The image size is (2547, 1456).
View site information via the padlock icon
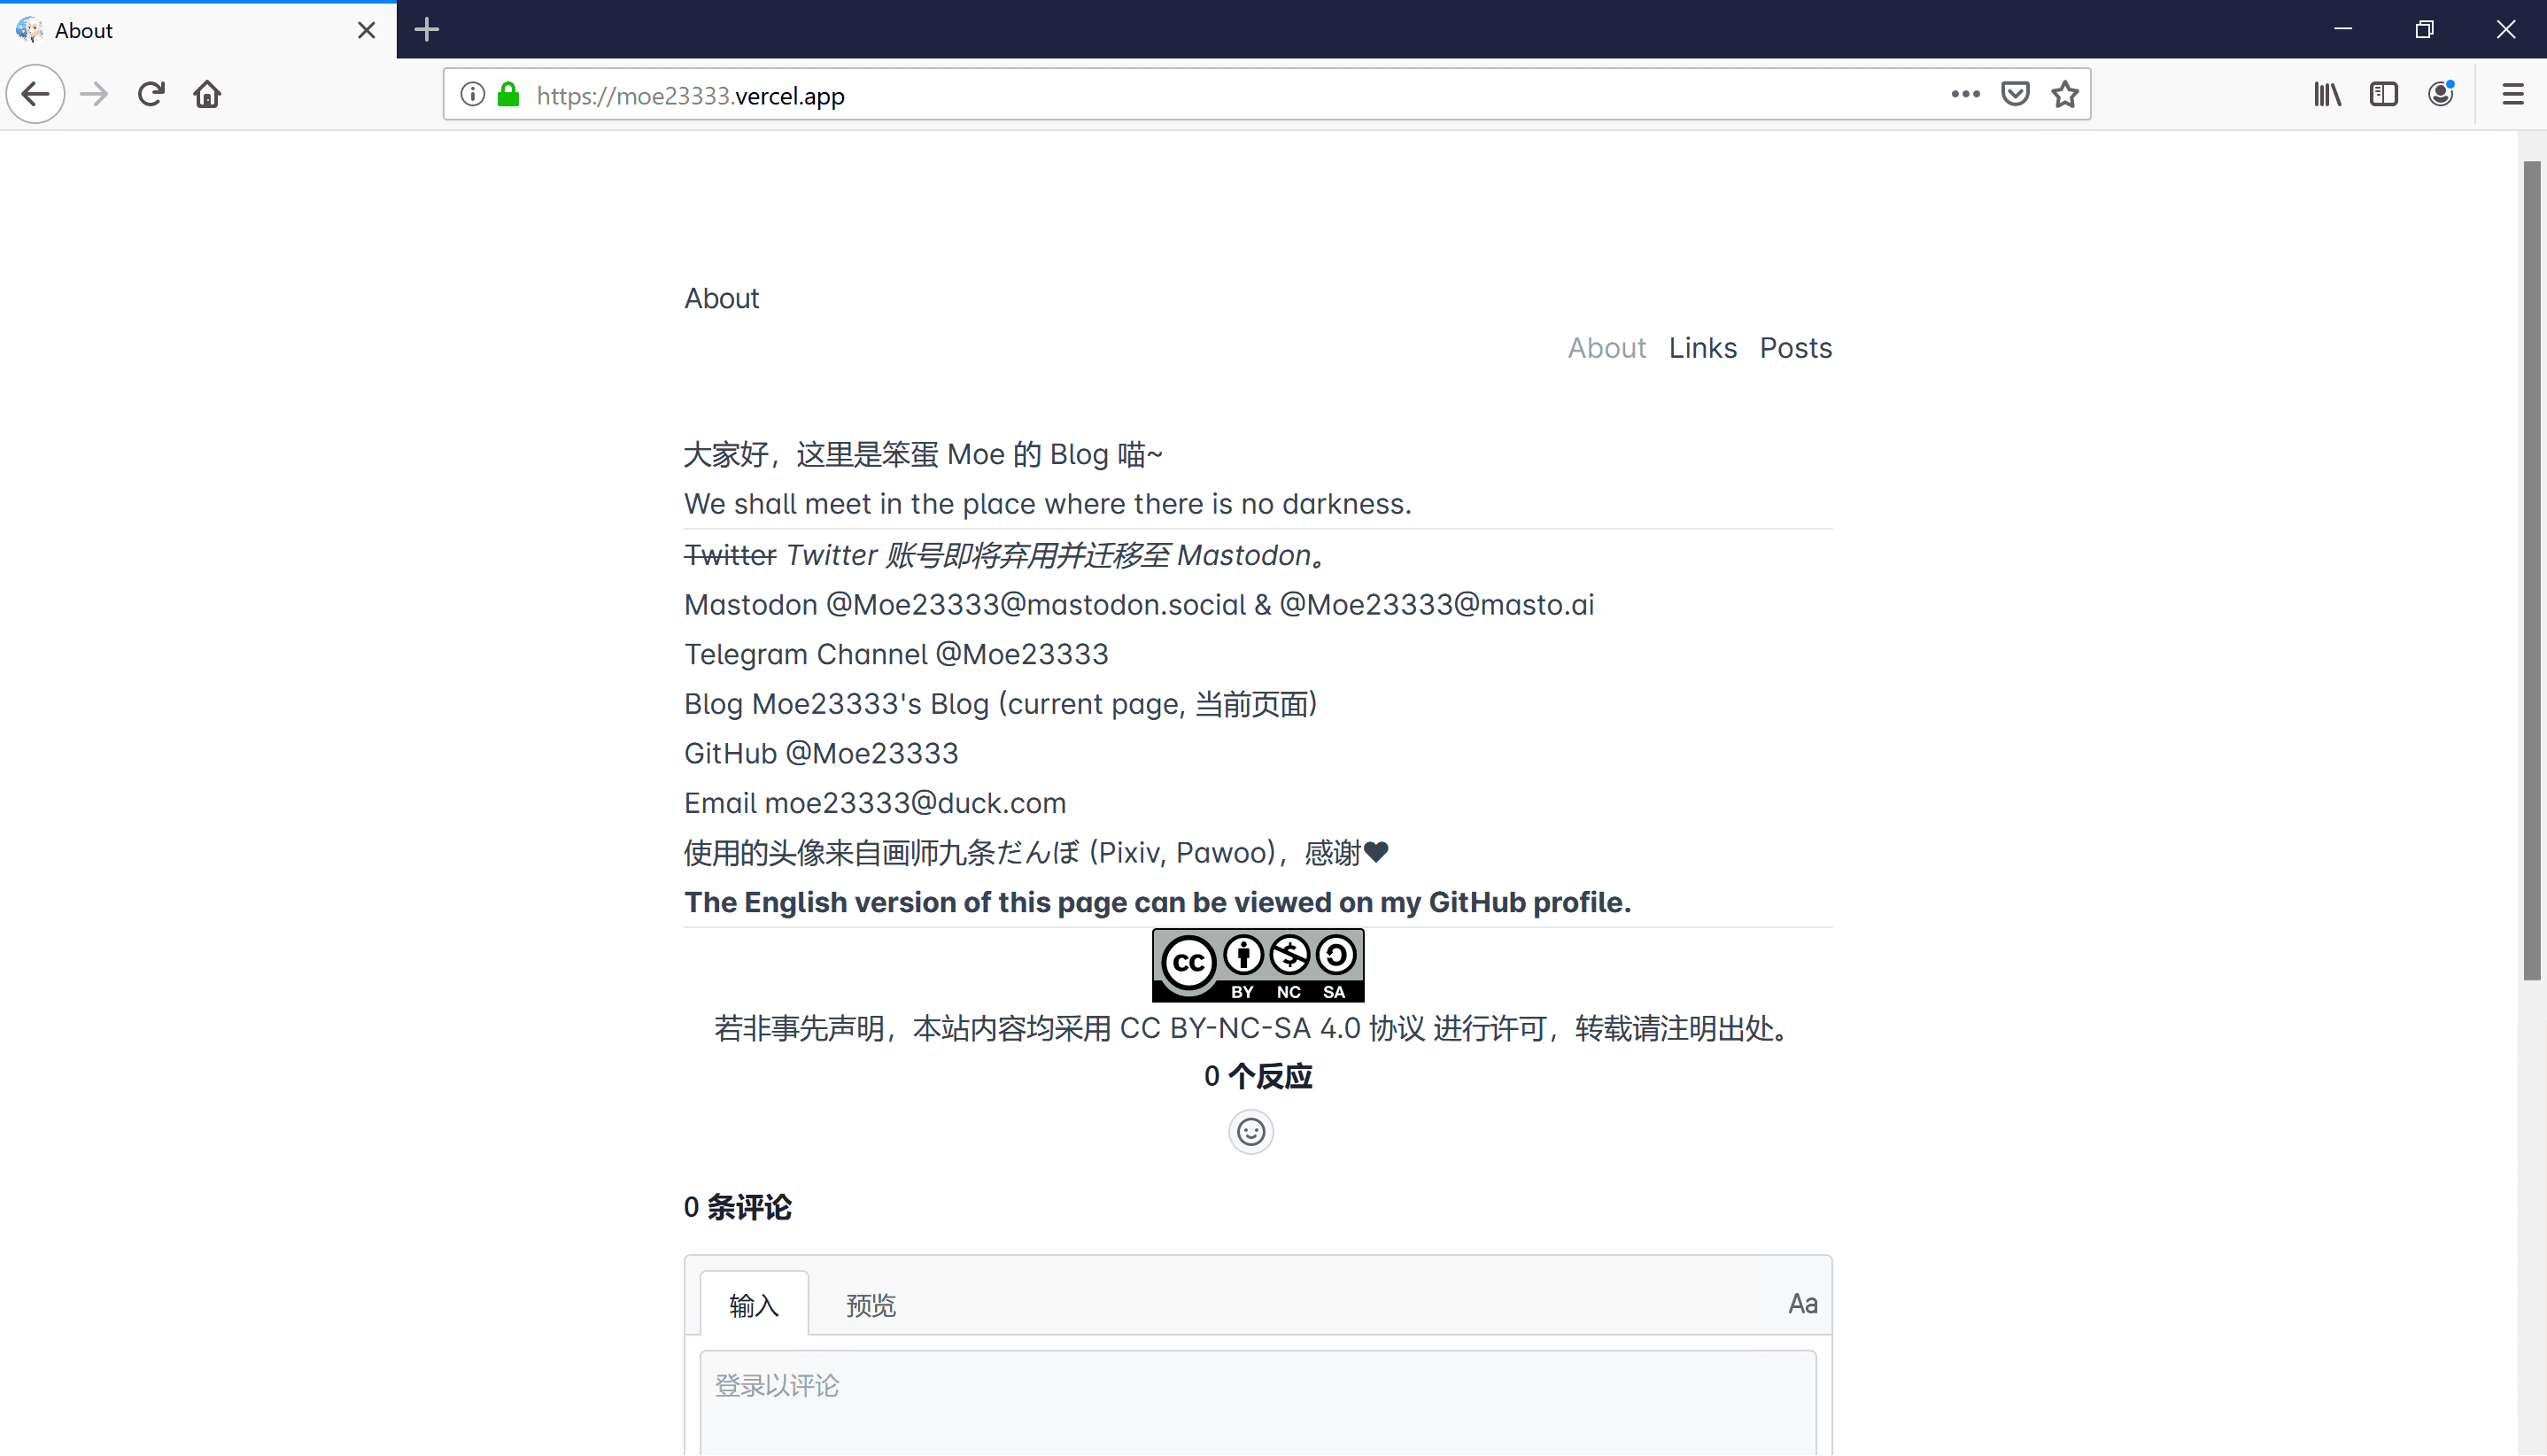tap(508, 93)
